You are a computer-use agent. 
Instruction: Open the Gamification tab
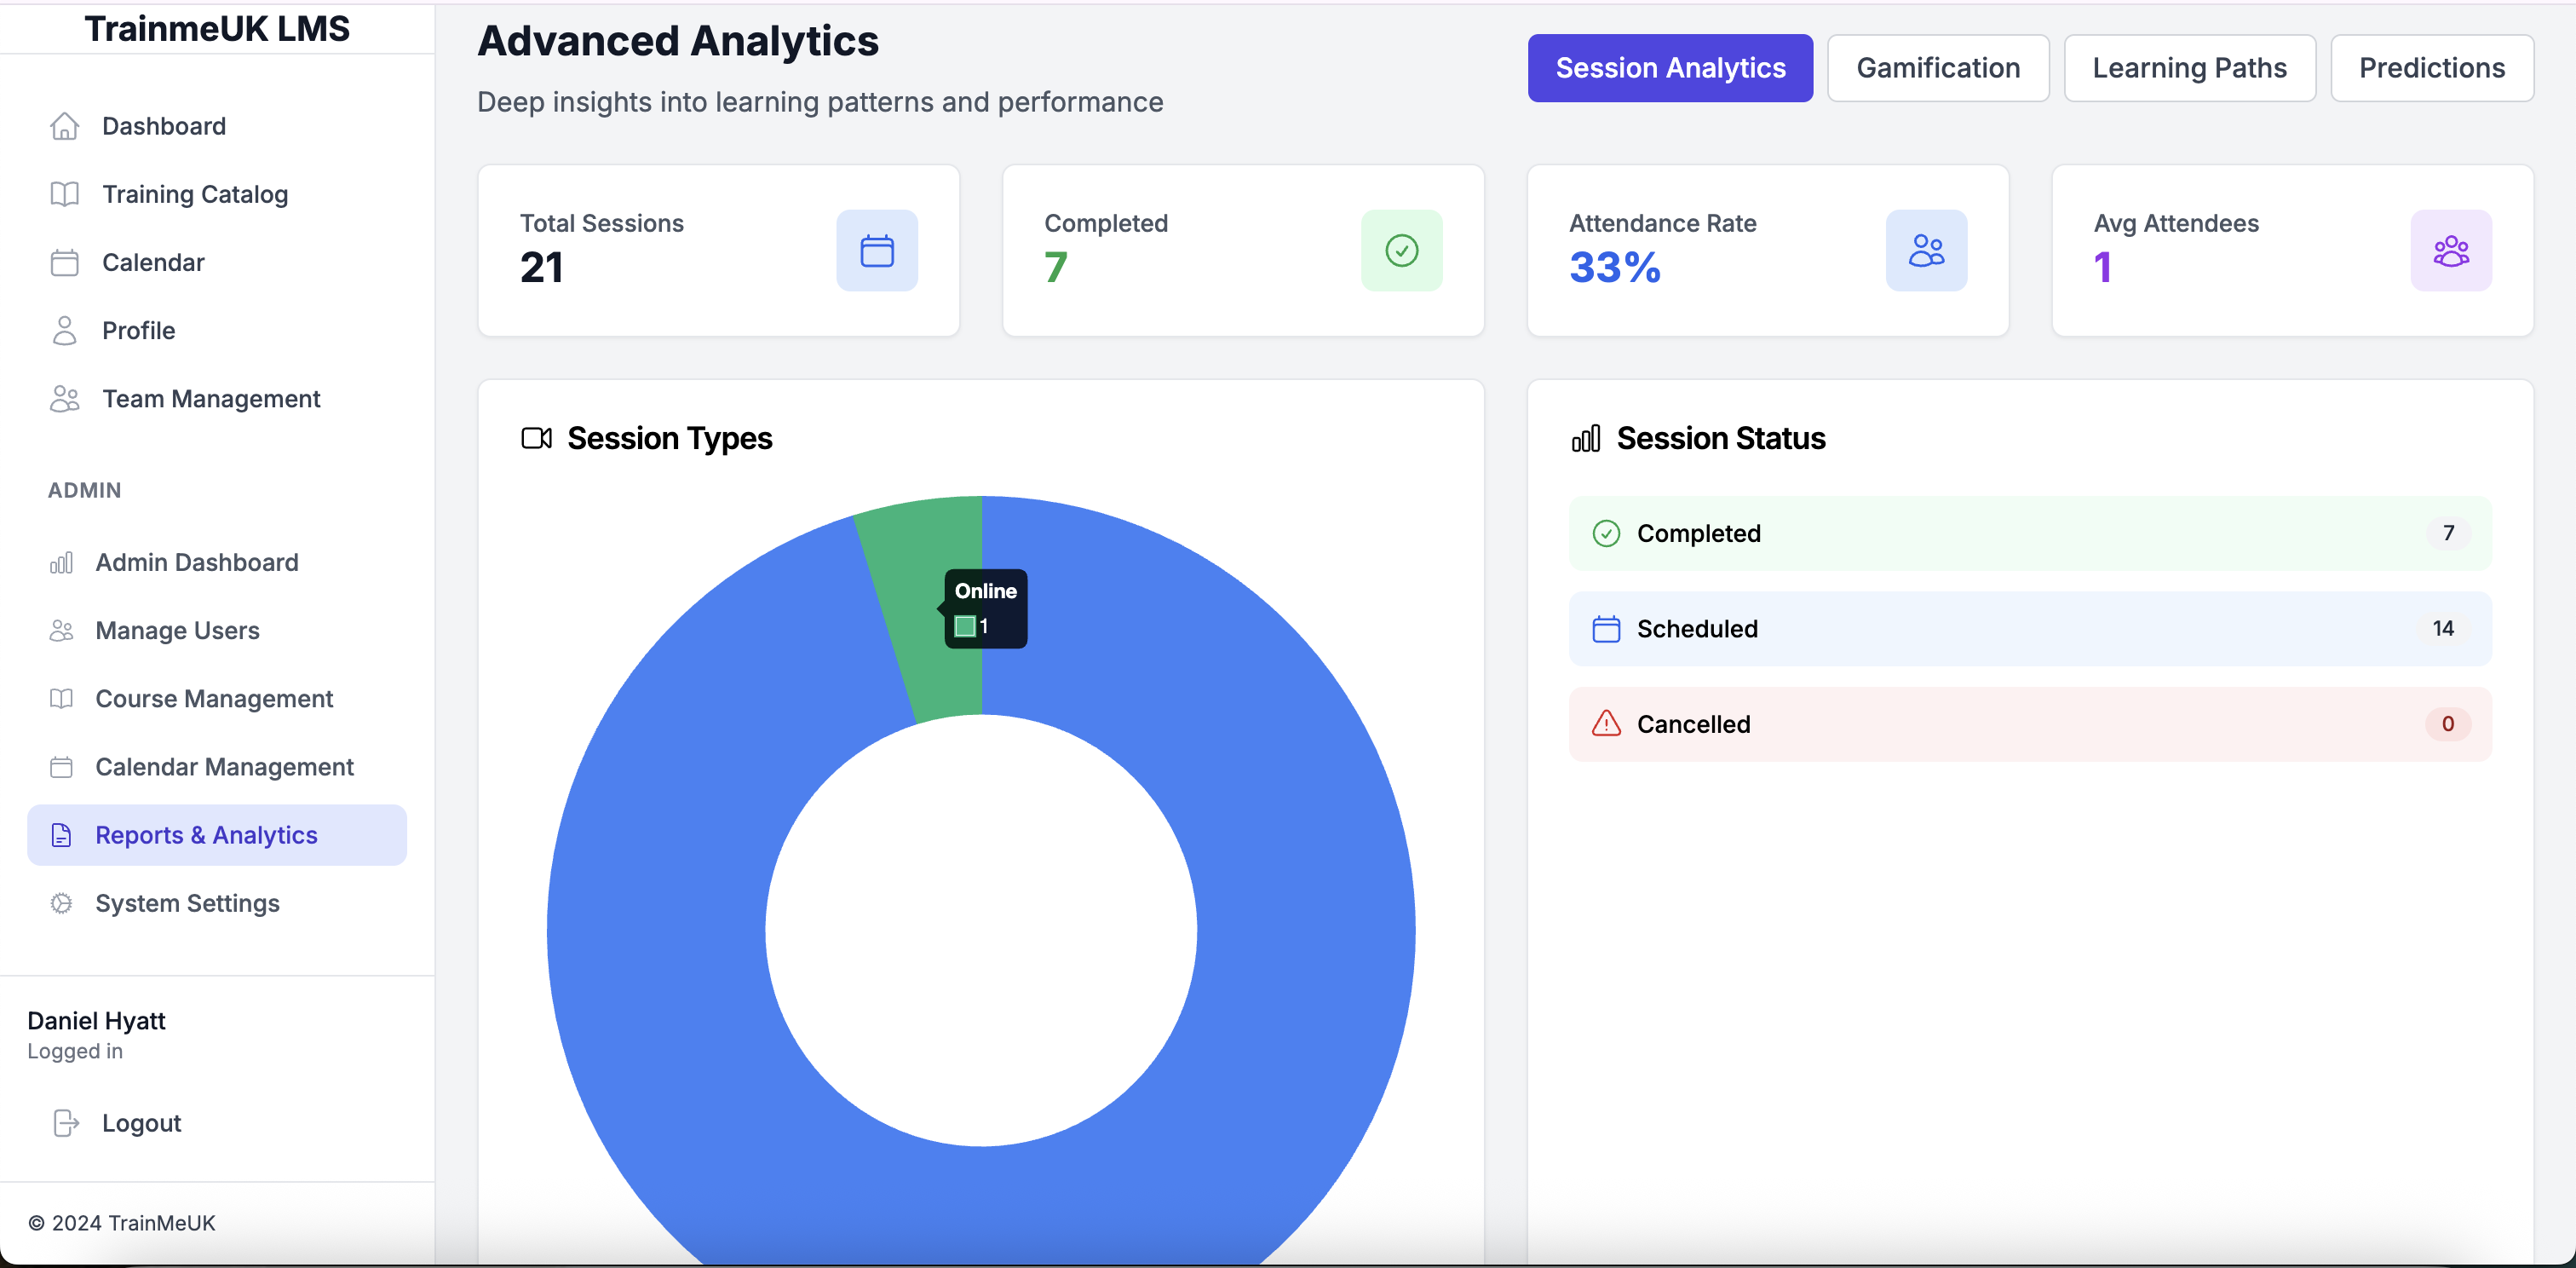1938,68
